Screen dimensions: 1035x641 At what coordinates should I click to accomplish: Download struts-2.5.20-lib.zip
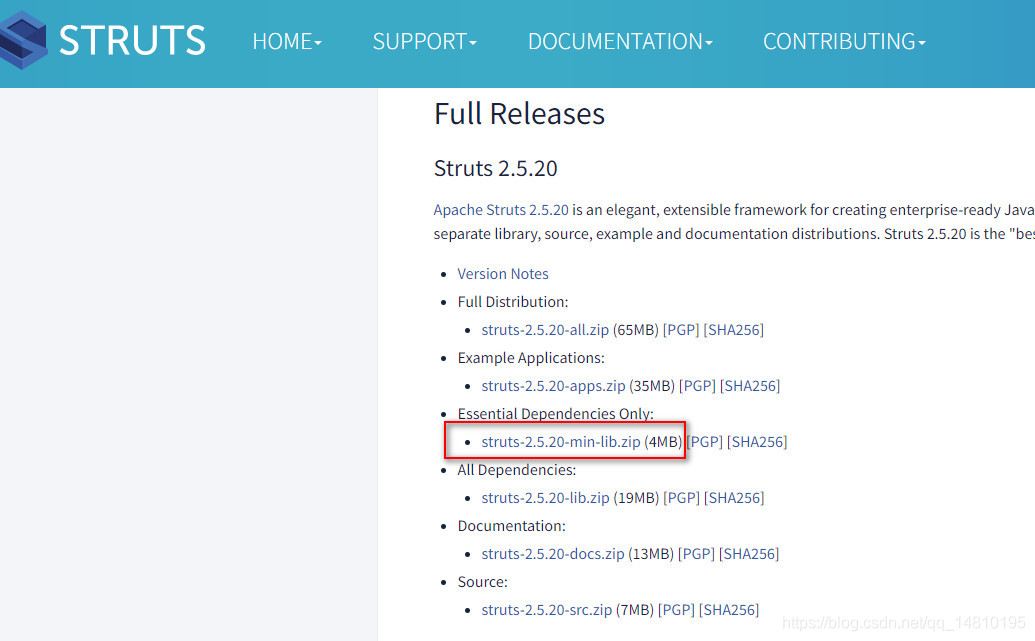tap(545, 498)
